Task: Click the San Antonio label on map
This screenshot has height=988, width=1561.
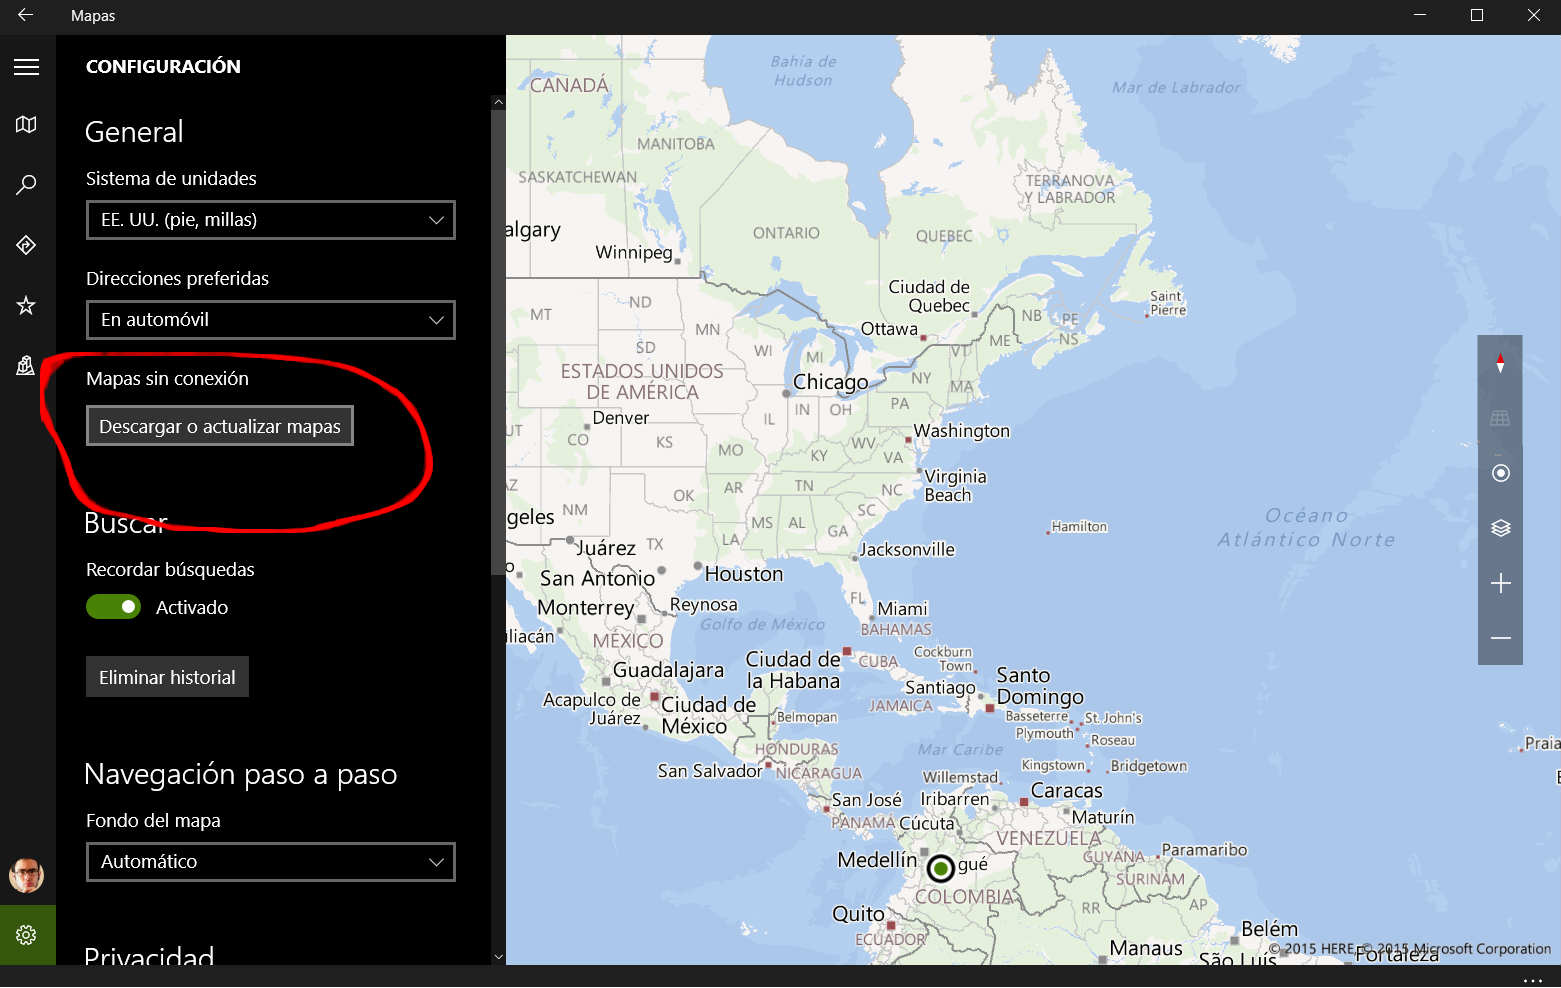Action: (597, 578)
